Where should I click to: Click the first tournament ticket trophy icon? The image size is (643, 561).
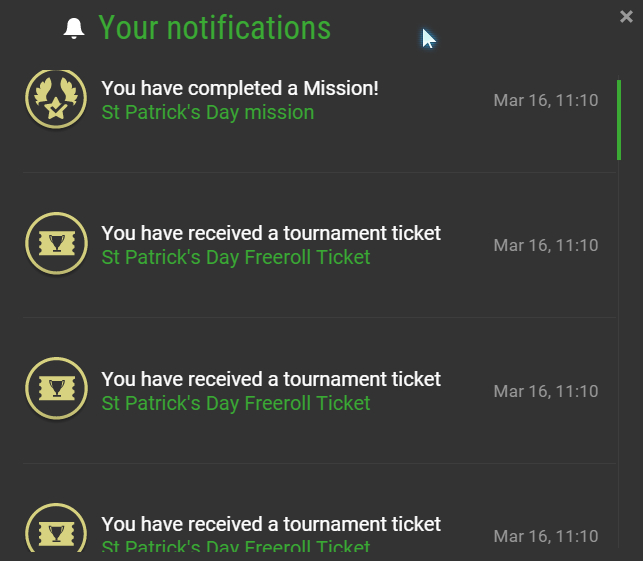[x=57, y=243]
